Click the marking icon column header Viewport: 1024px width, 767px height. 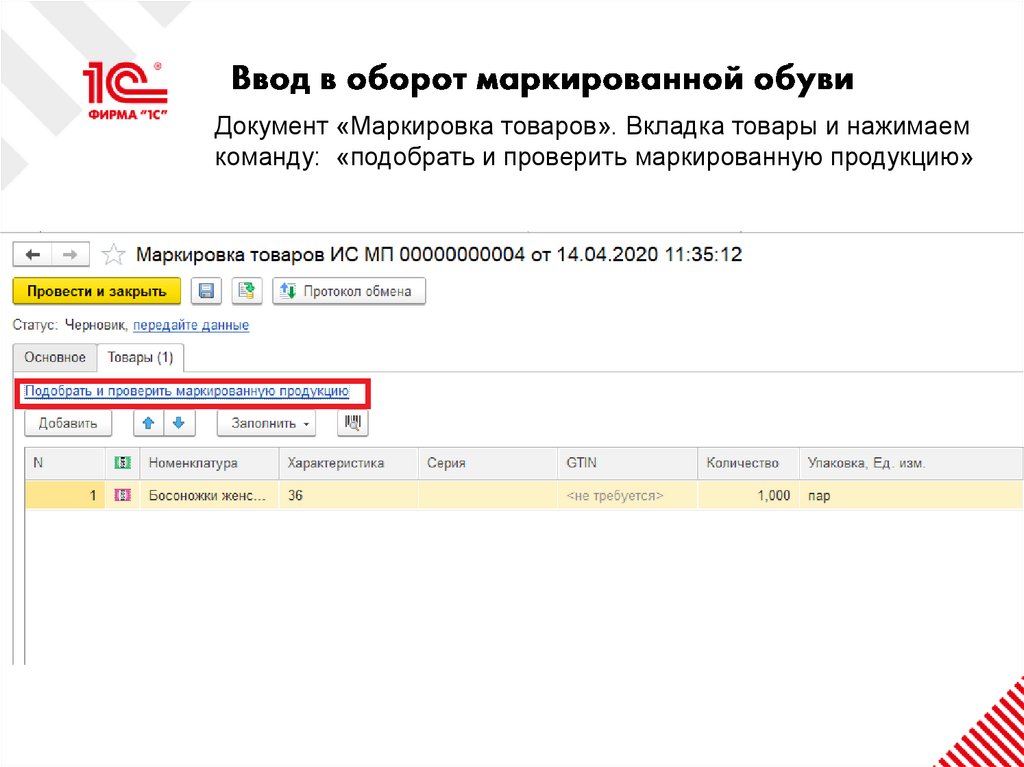click(x=123, y=463)
